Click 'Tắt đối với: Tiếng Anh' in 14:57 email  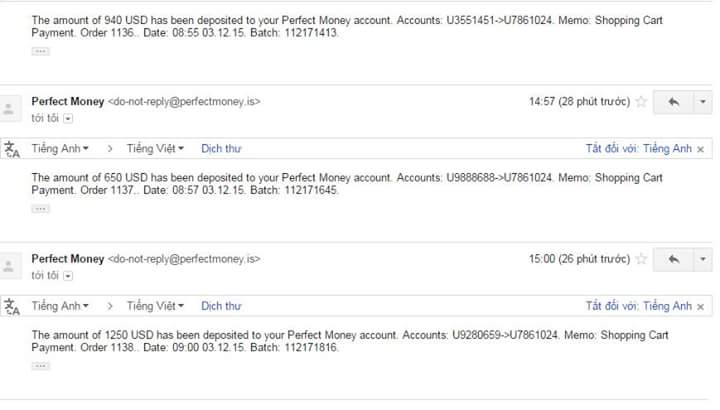(638, 149)
